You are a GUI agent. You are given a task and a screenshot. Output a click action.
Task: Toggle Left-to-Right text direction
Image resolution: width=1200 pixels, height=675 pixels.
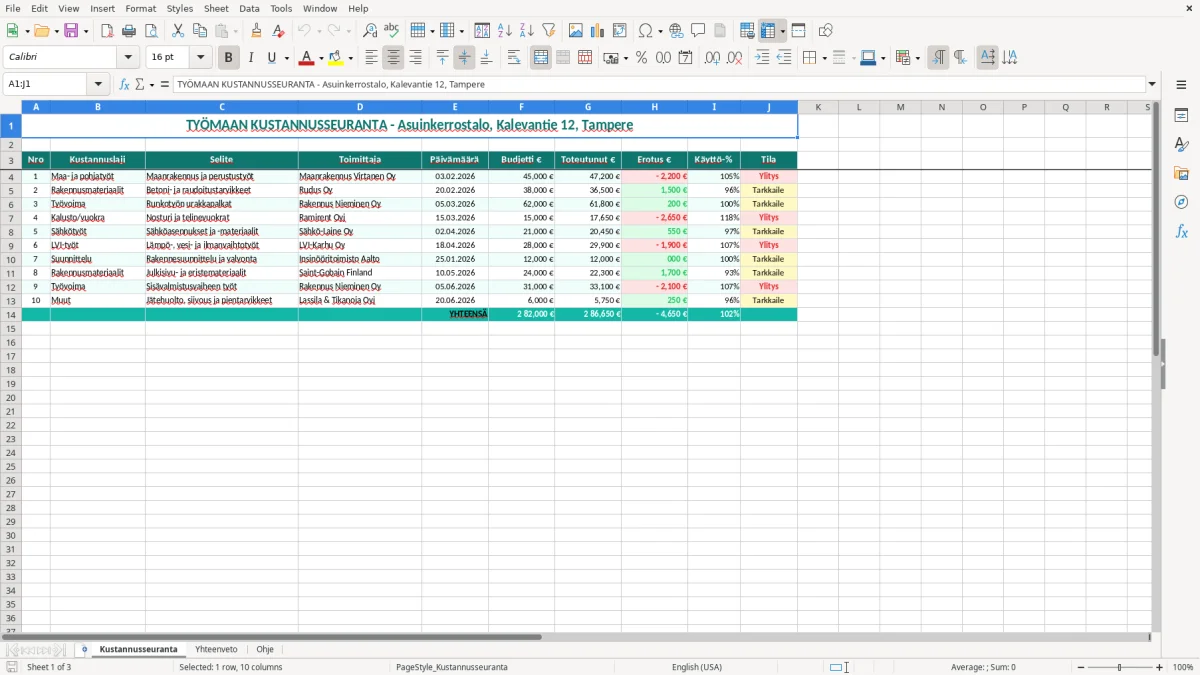pyautogui.click(x=938, y=58)
